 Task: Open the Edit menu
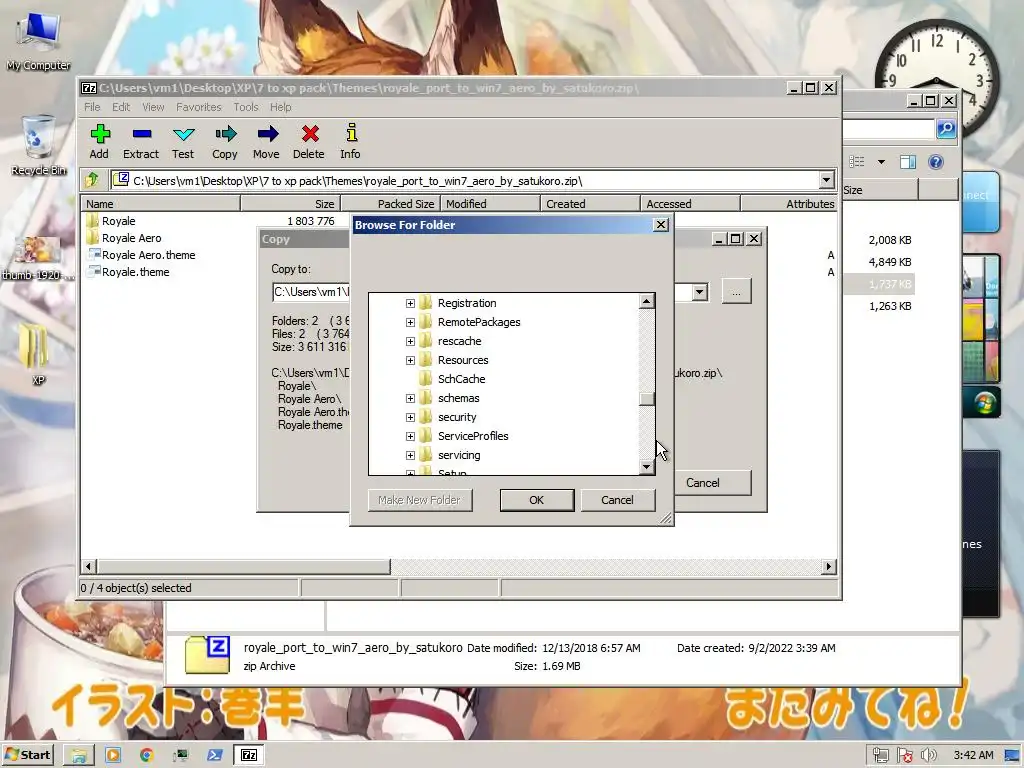click(121, 107)
